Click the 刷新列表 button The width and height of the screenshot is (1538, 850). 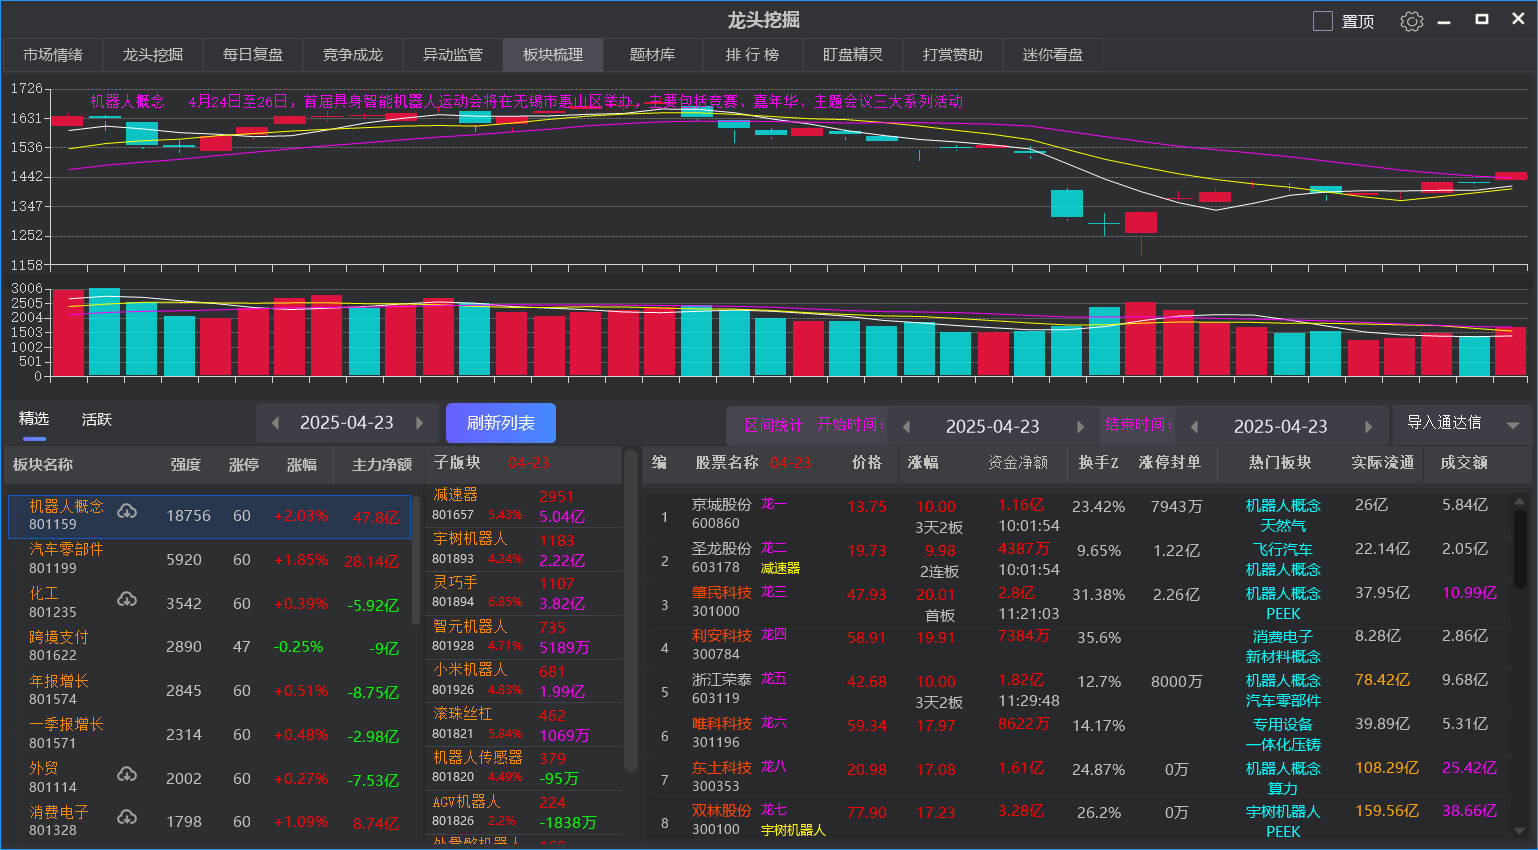(501, 423)
